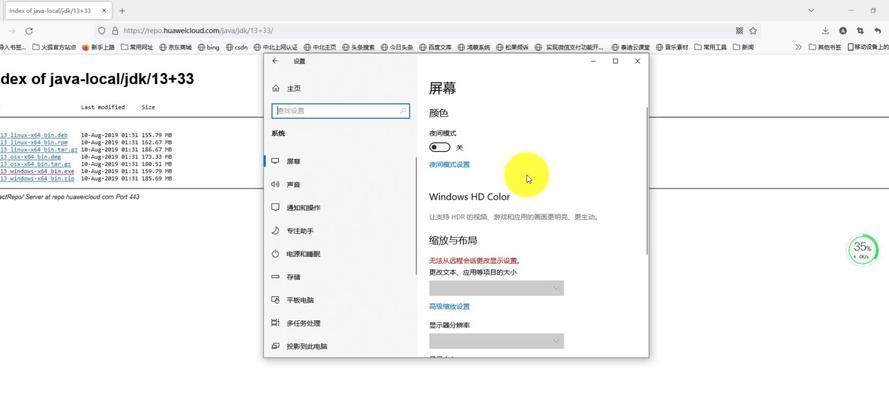Open 平板电脑 tablet settings
Image resolution: width=889 pixels, height=400 pixels.
click(340, 300)
